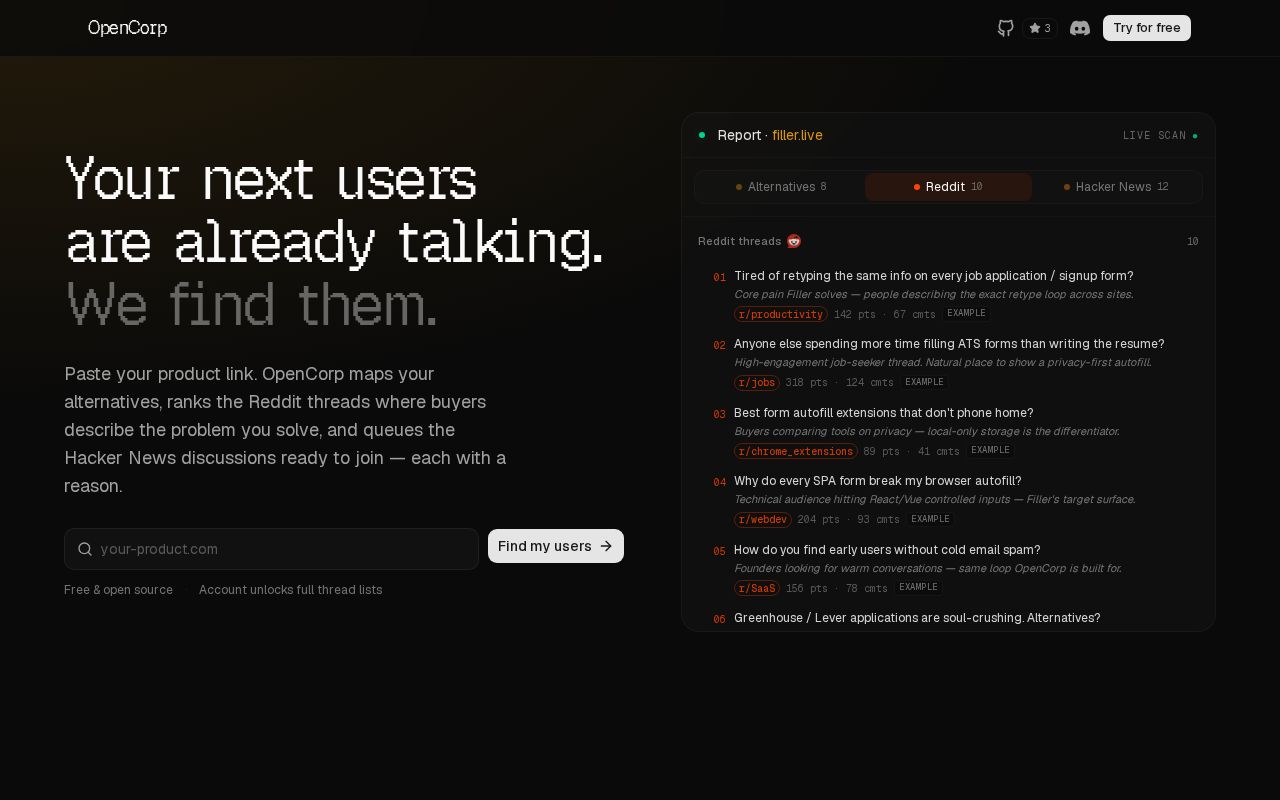
Task: Click the r/productivity subreddit tag
Action: tap(781, 314)
